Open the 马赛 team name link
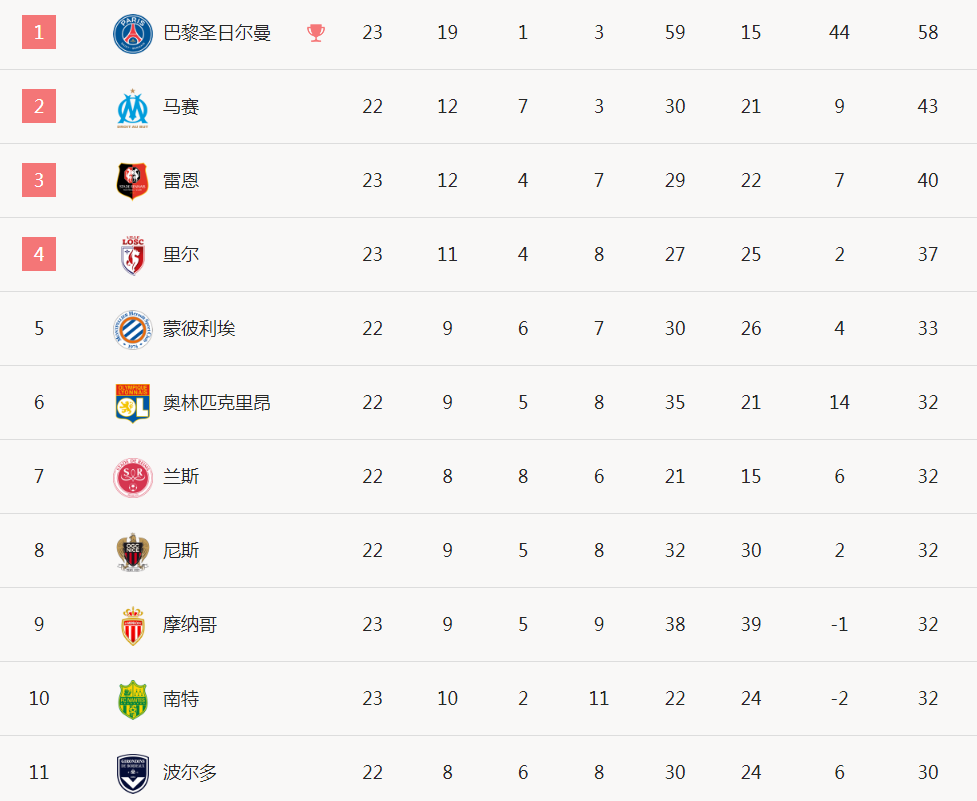977x801 pixels. click(181, 107)
